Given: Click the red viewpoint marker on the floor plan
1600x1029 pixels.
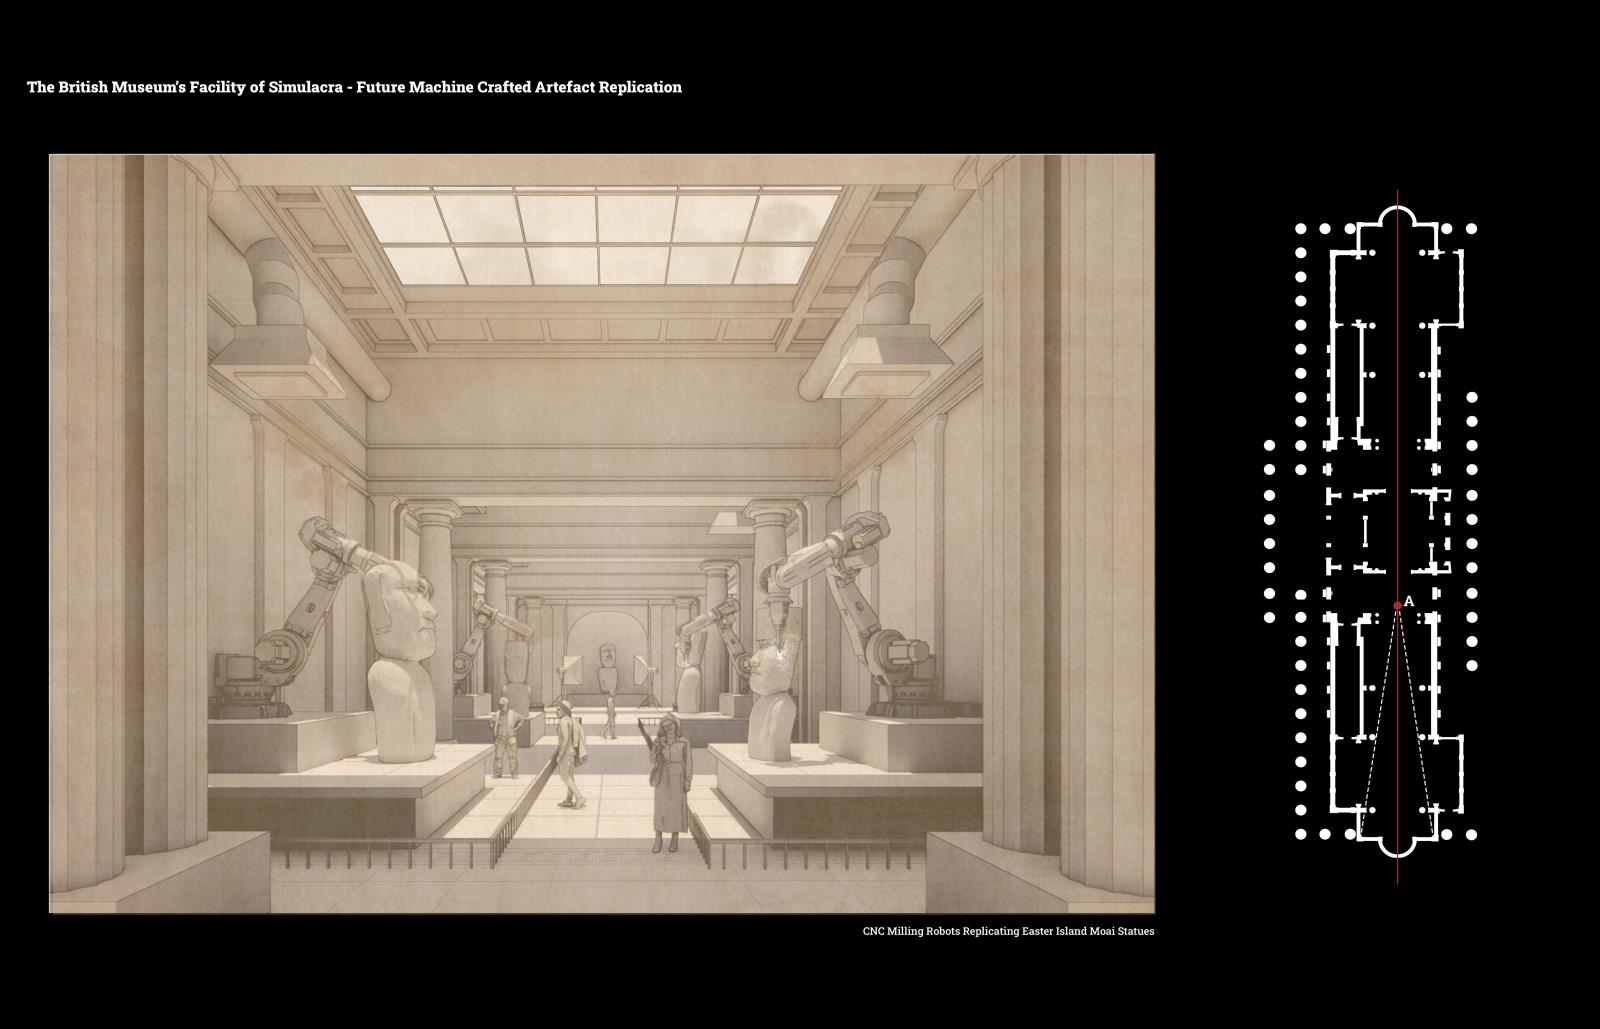Looking at the screenshot, I should (x=1397, y=605).
